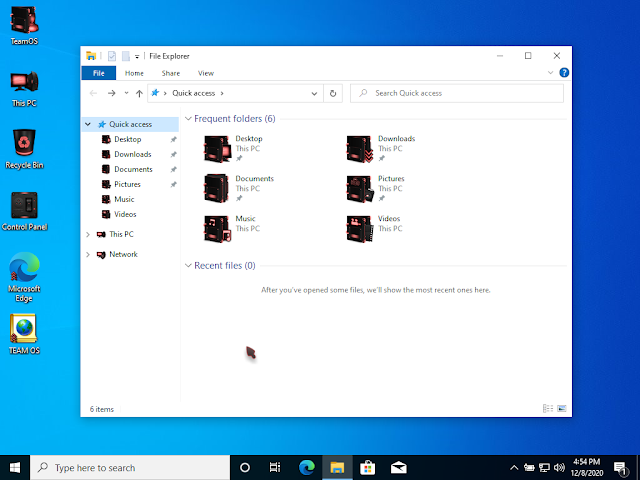Select the Microsoft Edge desktop shortcut
Image resolution: width=640 pixels, height=480 pixels.
pyautogui.click(x=24, y=277)
